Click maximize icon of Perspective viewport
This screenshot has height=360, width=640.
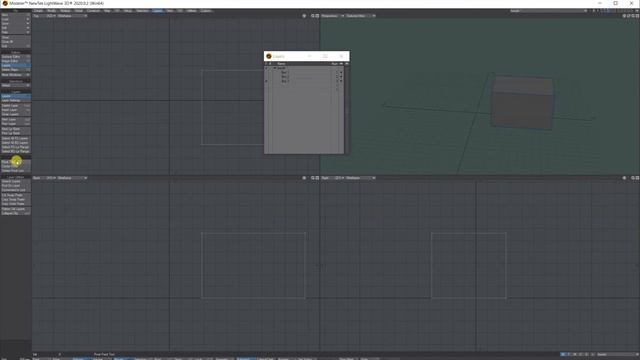coord(638,16)
